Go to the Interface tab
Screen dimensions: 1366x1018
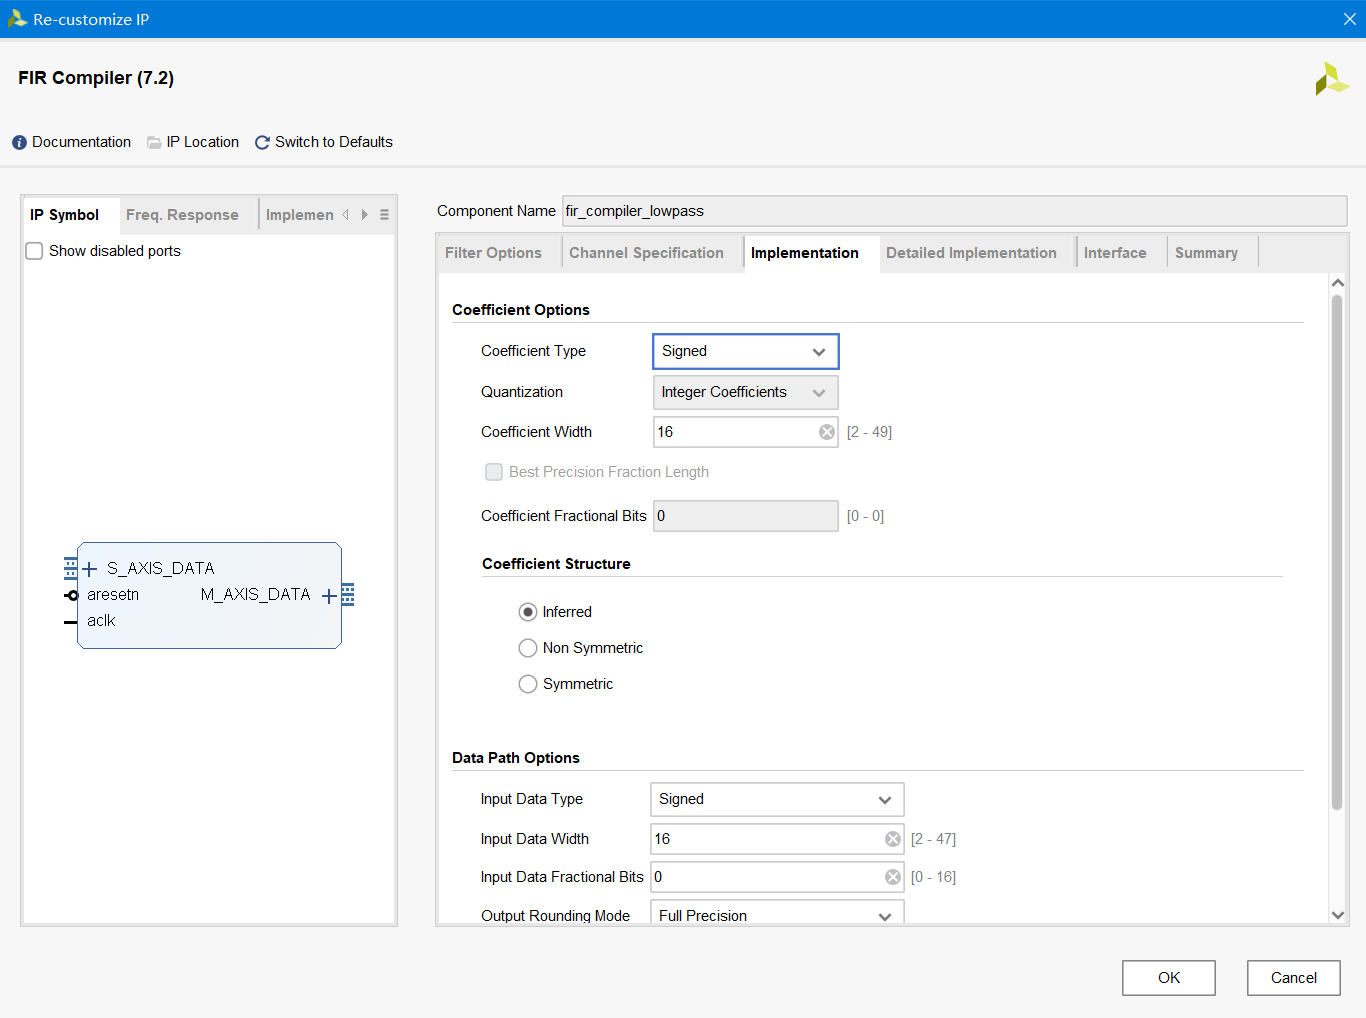pos(1115,253)
